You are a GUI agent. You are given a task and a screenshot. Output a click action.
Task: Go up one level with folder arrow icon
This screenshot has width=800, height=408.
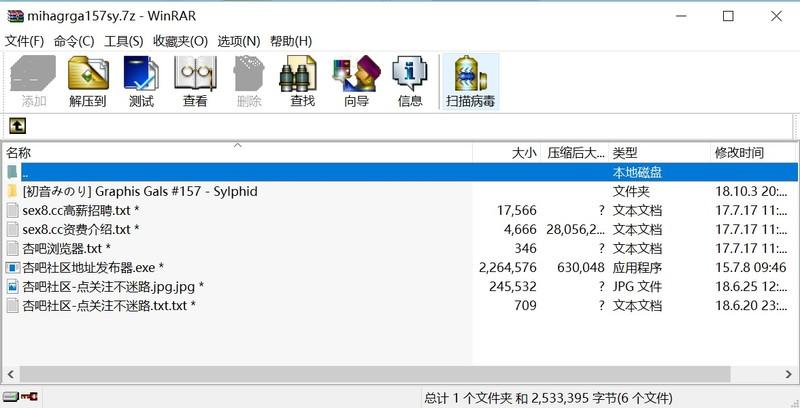click(x=17, y=126)
